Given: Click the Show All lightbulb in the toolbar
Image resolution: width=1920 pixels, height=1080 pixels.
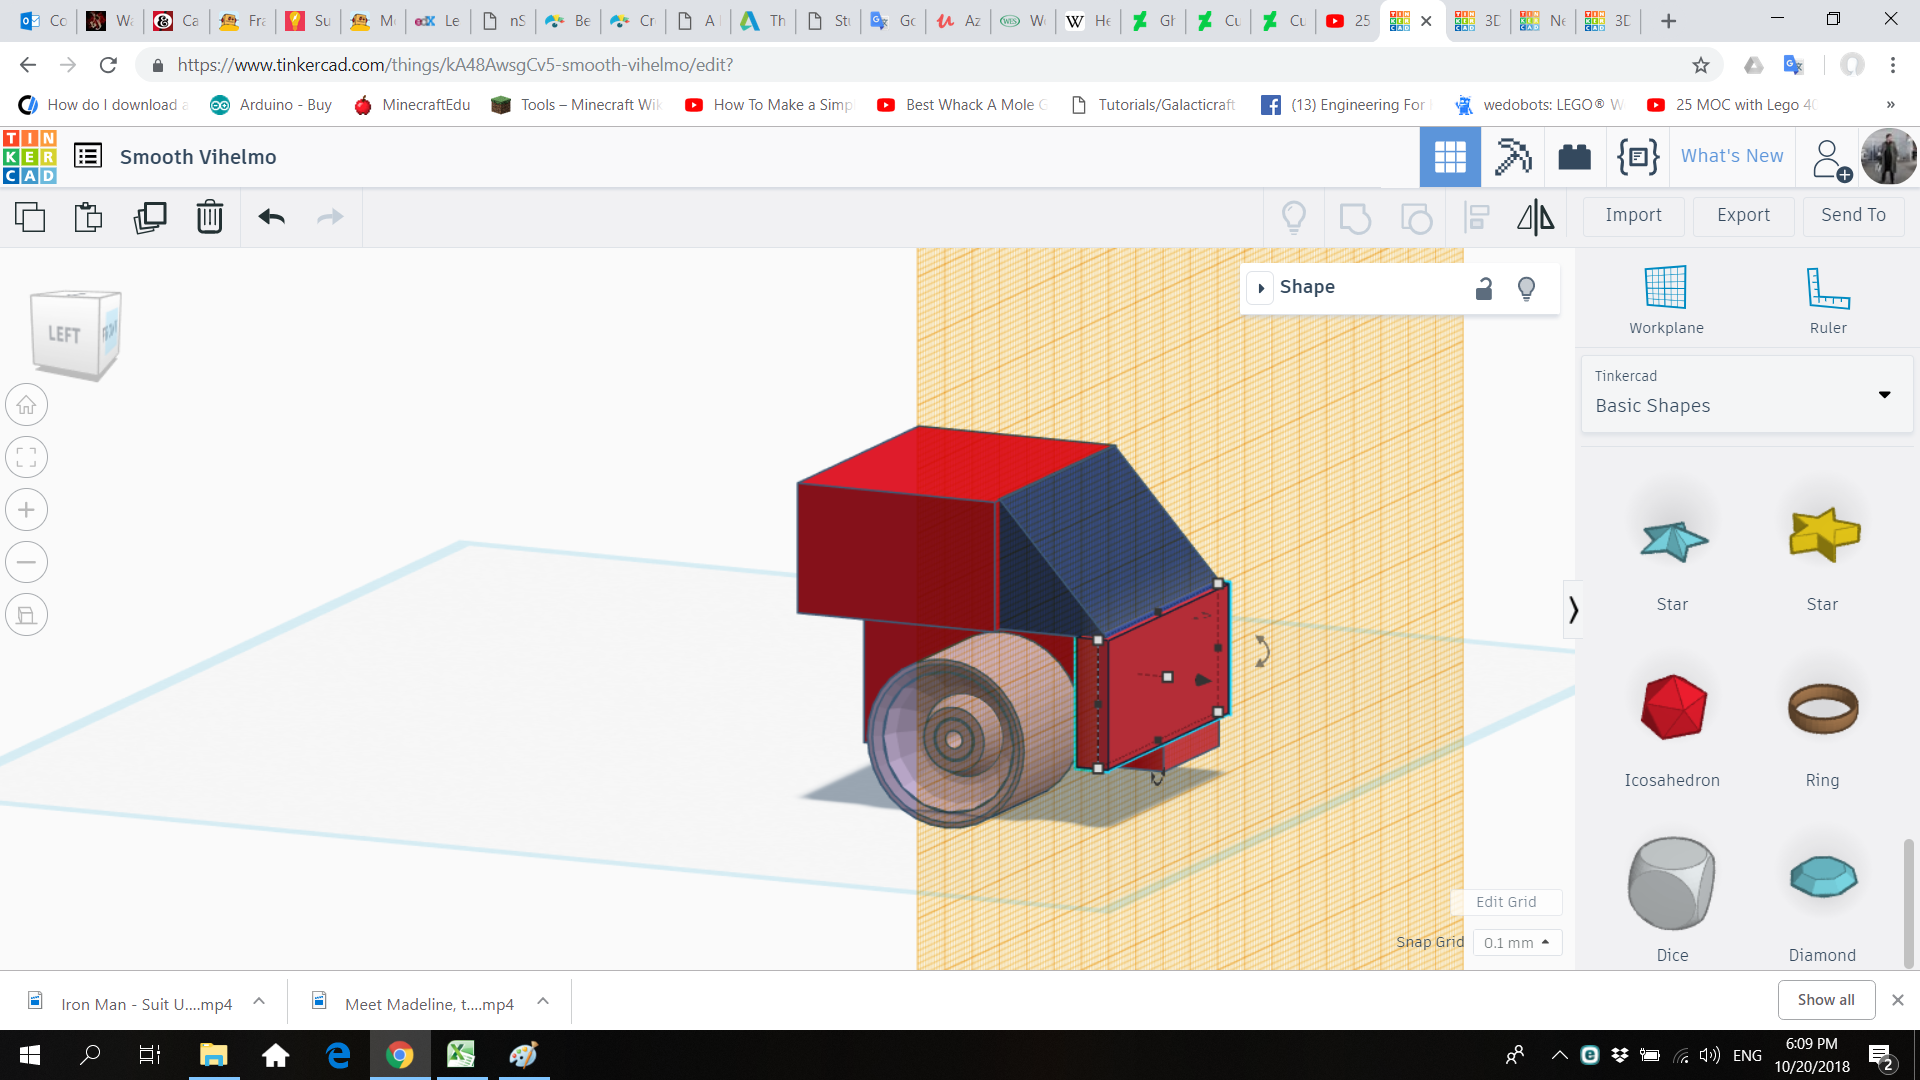Looking at the screenshot, I should pyautogui.click(x=1294, y=217).
